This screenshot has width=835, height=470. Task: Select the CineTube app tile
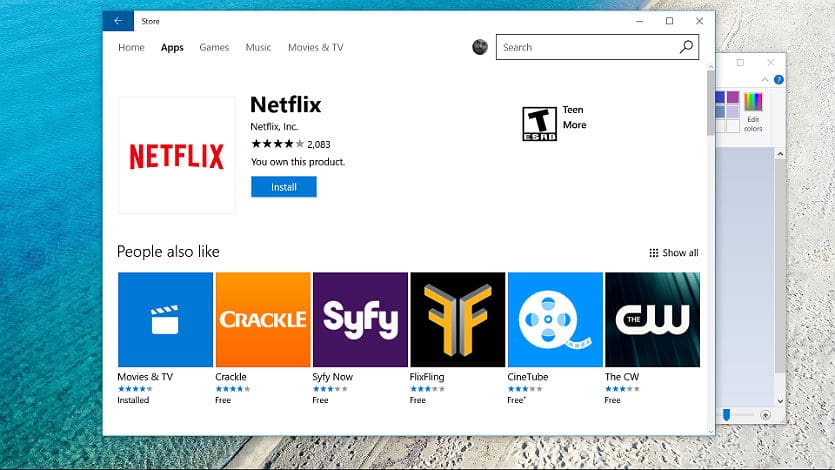click(554, 319)
